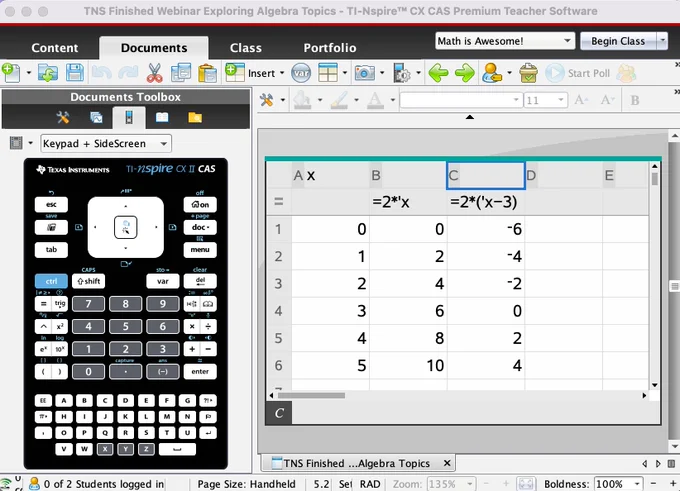Image resolution: width=680 pixels, height=491 pixels.
Task: Select row 4 header in spreadsheet
Action: click(x=278, y=311)
